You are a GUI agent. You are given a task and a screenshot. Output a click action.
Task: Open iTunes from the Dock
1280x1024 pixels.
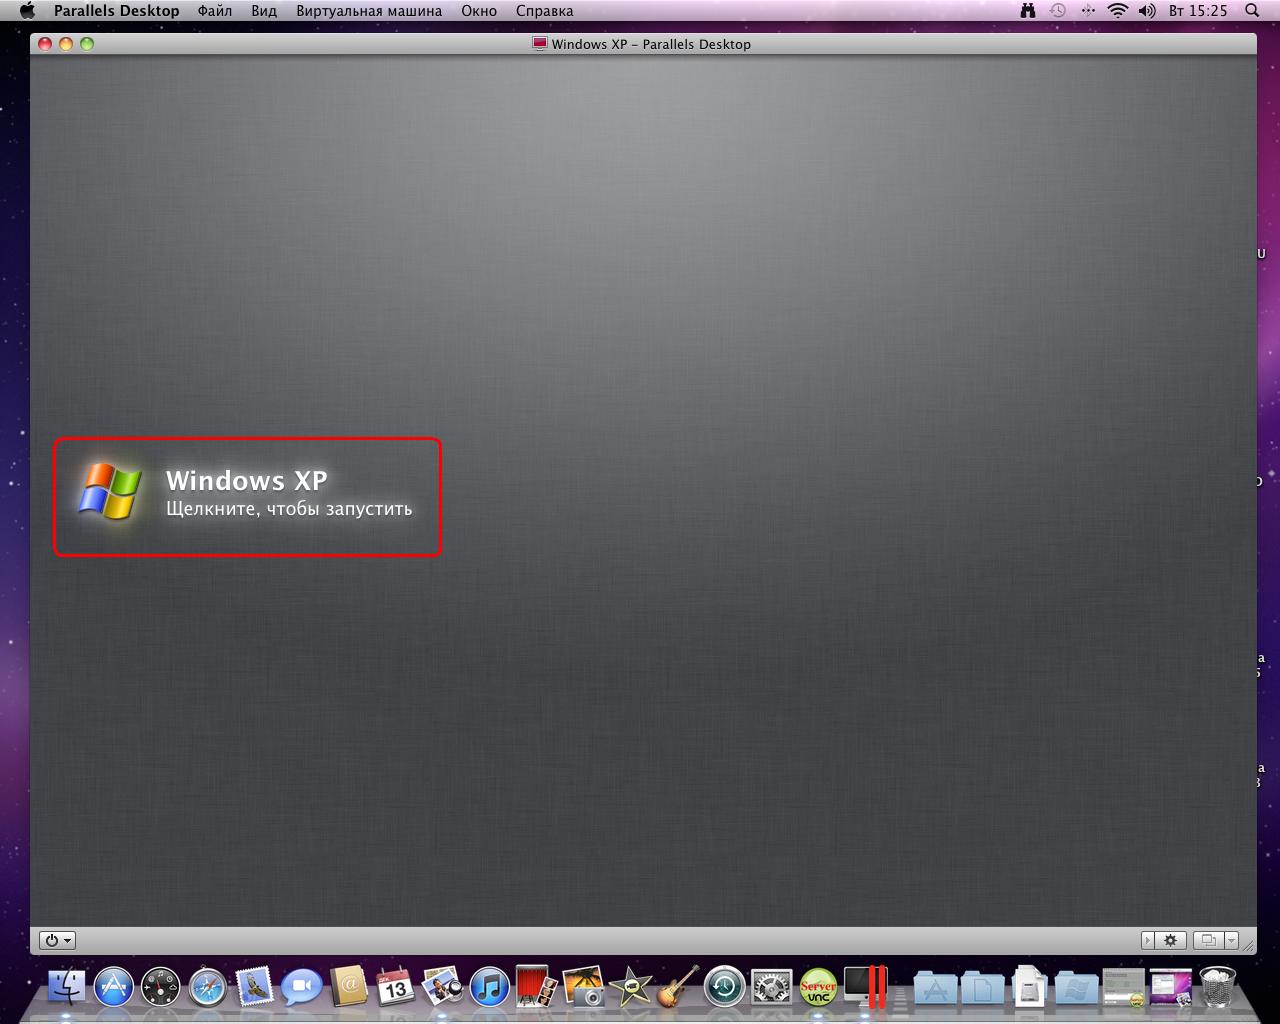pos(490,986)
